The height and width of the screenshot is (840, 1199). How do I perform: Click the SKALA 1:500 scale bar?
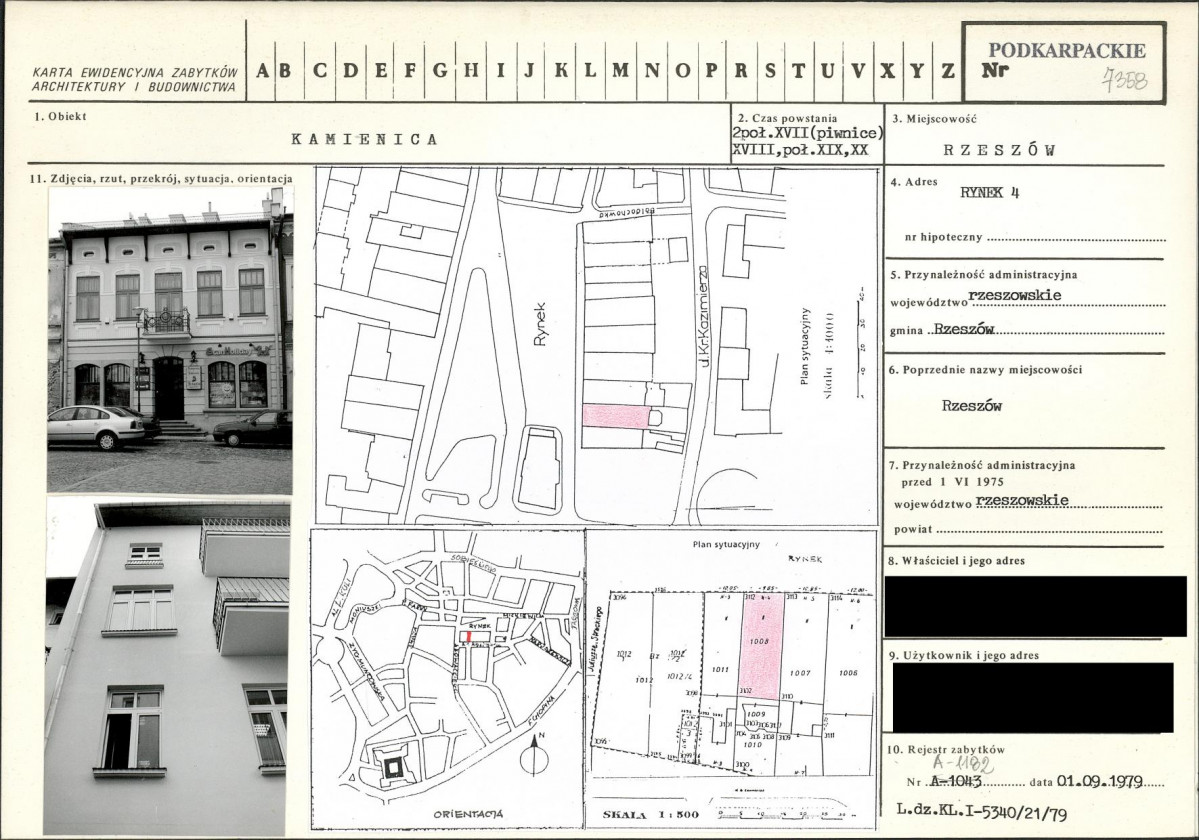(780, 808)
